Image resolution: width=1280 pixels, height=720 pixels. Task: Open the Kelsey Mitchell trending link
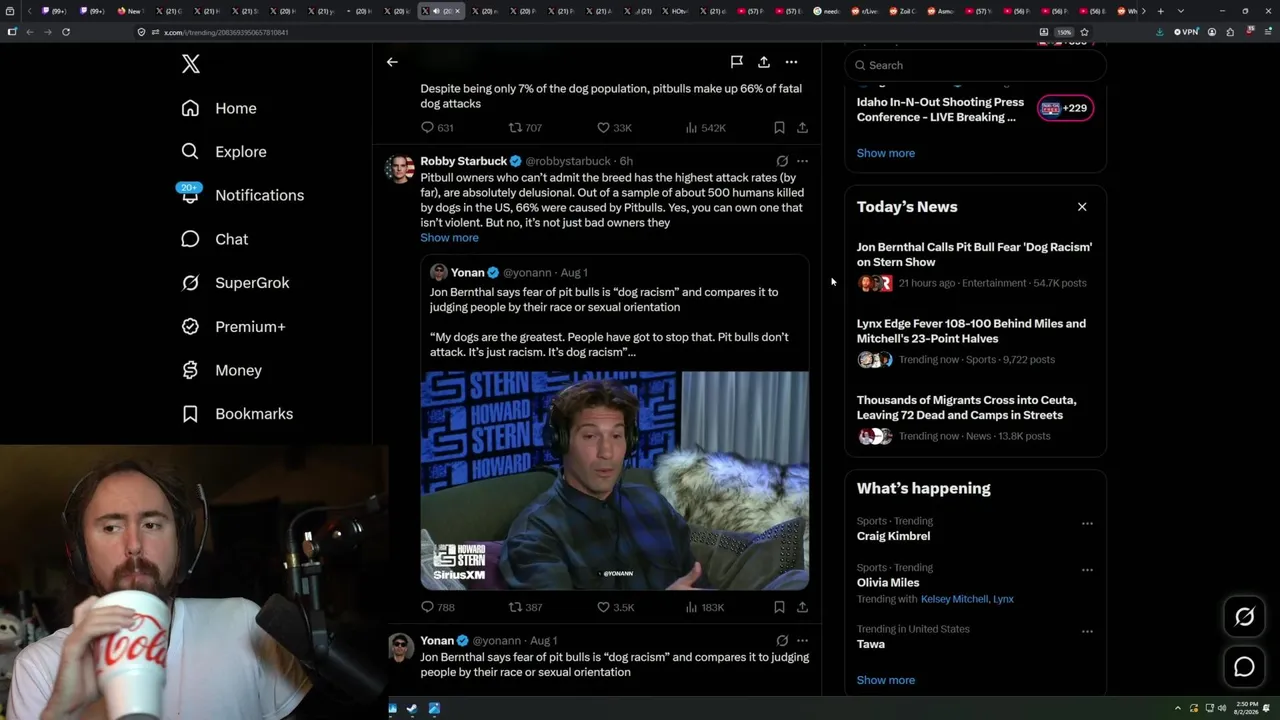[x=954, y=599]
